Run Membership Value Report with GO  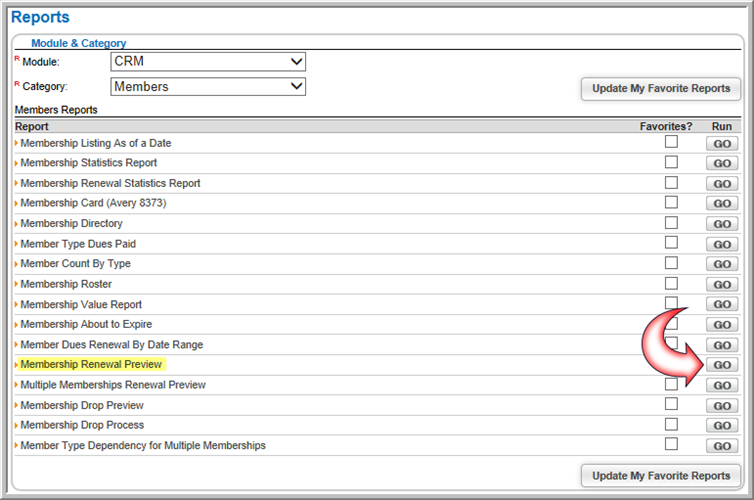coord(722,304)
